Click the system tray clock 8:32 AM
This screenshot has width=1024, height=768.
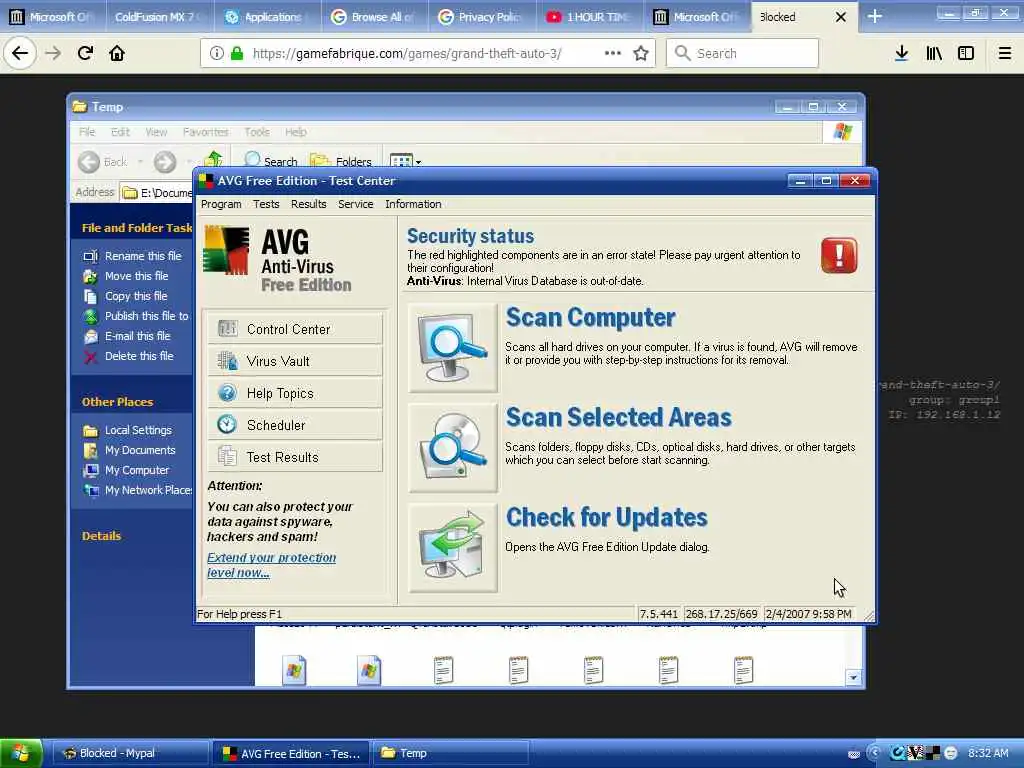[x=988, y=754]
